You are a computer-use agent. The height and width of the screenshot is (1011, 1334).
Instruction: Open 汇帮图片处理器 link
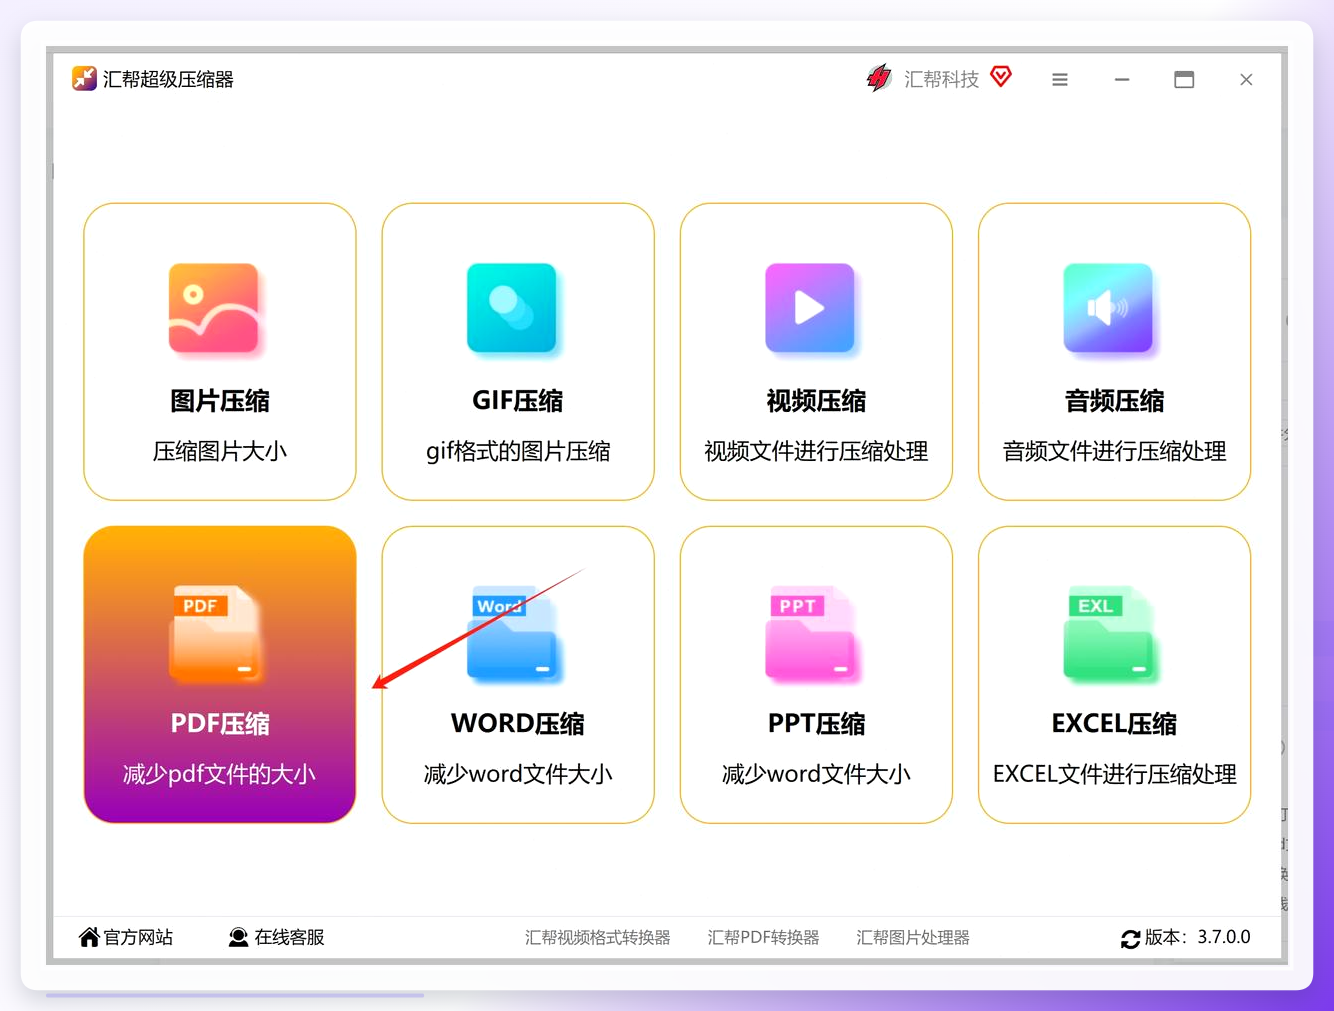913,938
